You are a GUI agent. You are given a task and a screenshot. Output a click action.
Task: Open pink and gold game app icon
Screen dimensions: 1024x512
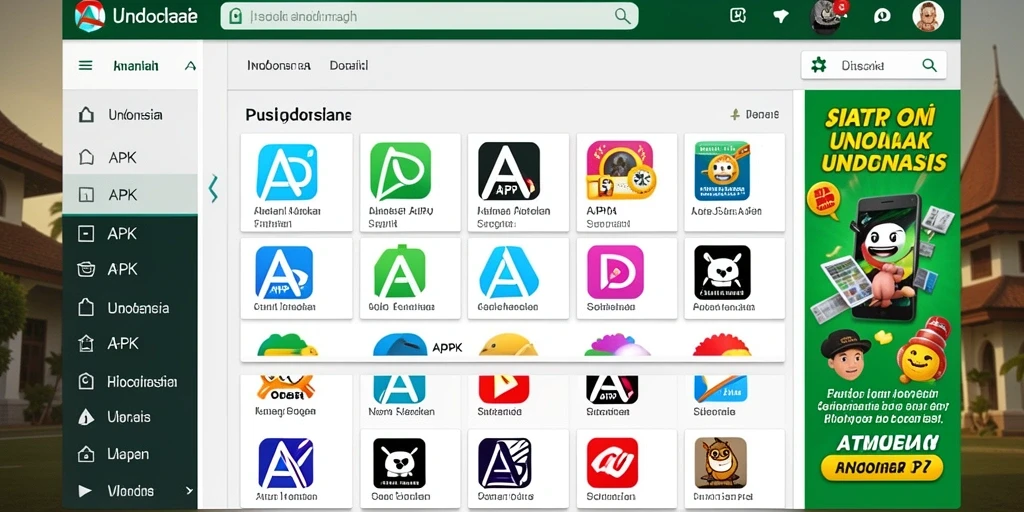point(621,170)
